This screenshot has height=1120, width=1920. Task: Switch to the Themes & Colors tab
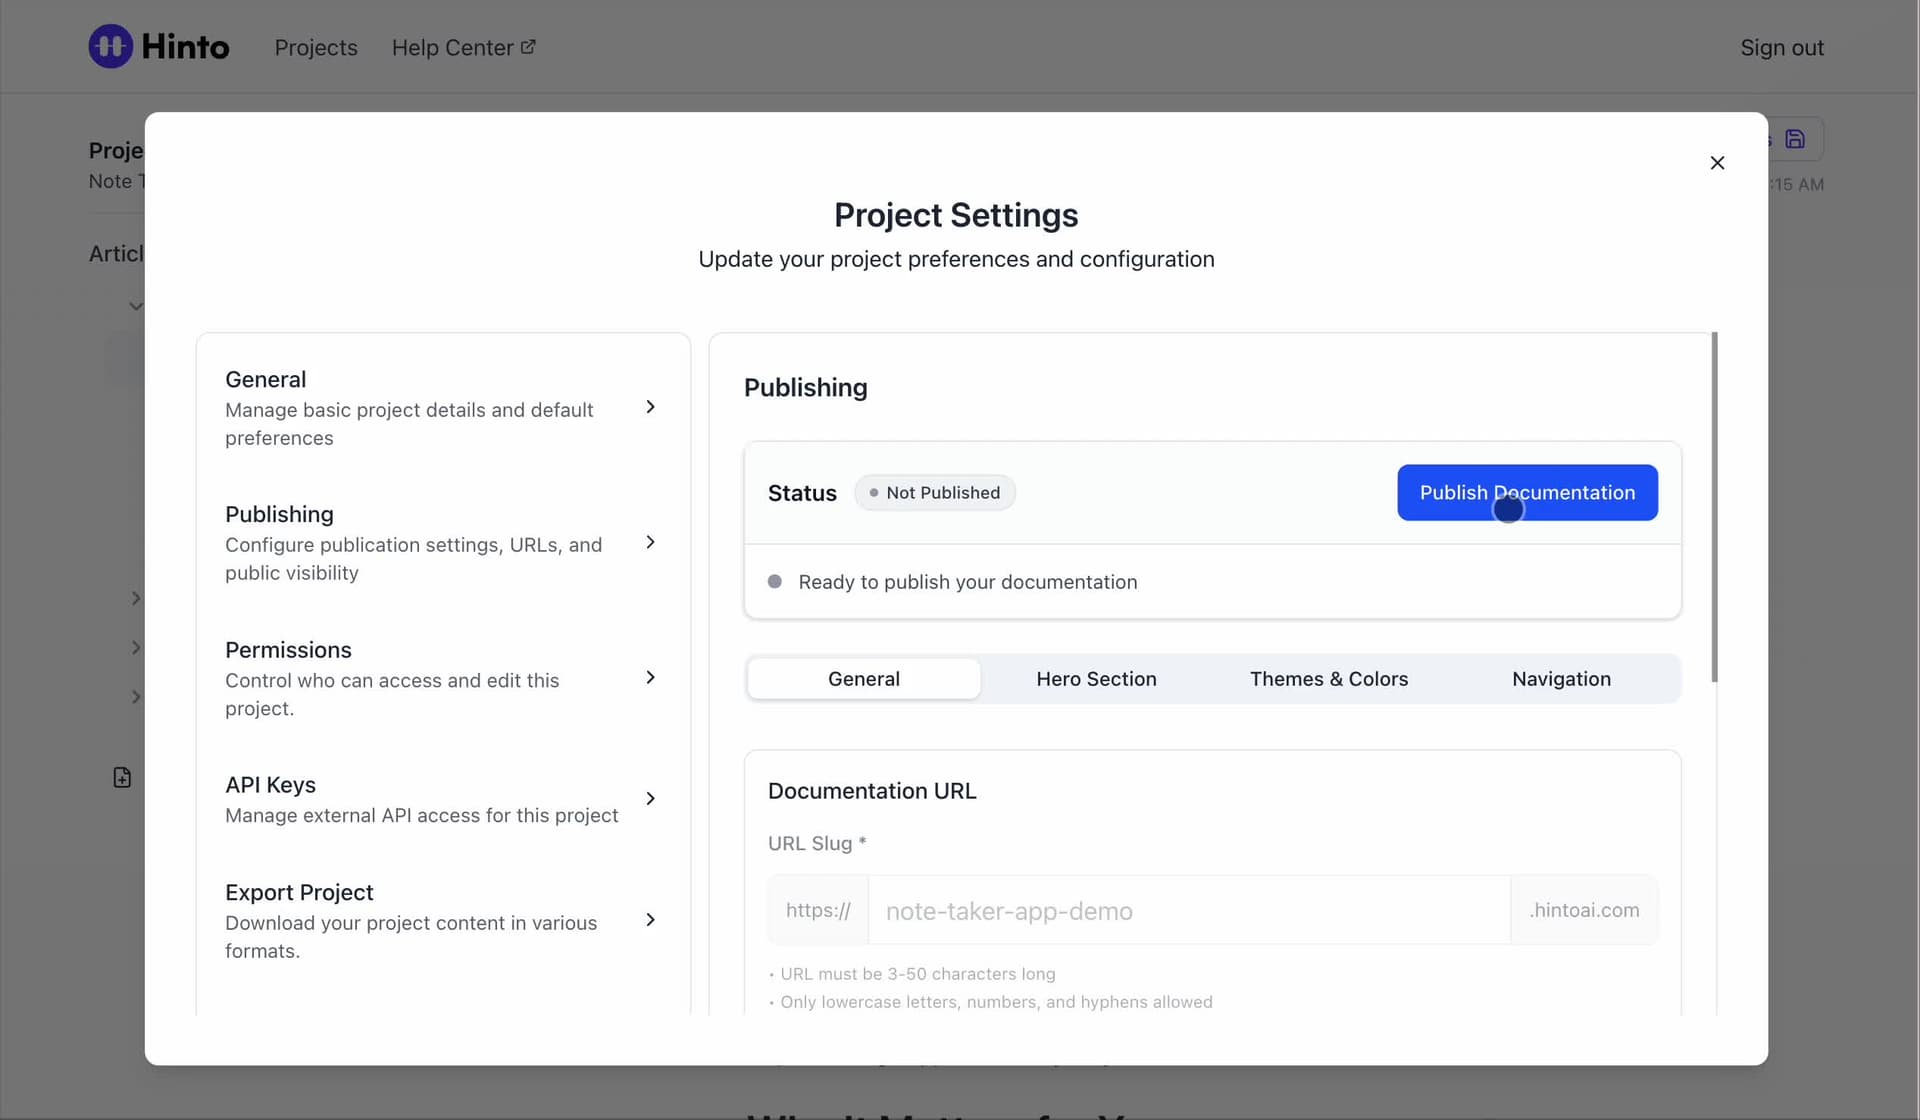1328,679
